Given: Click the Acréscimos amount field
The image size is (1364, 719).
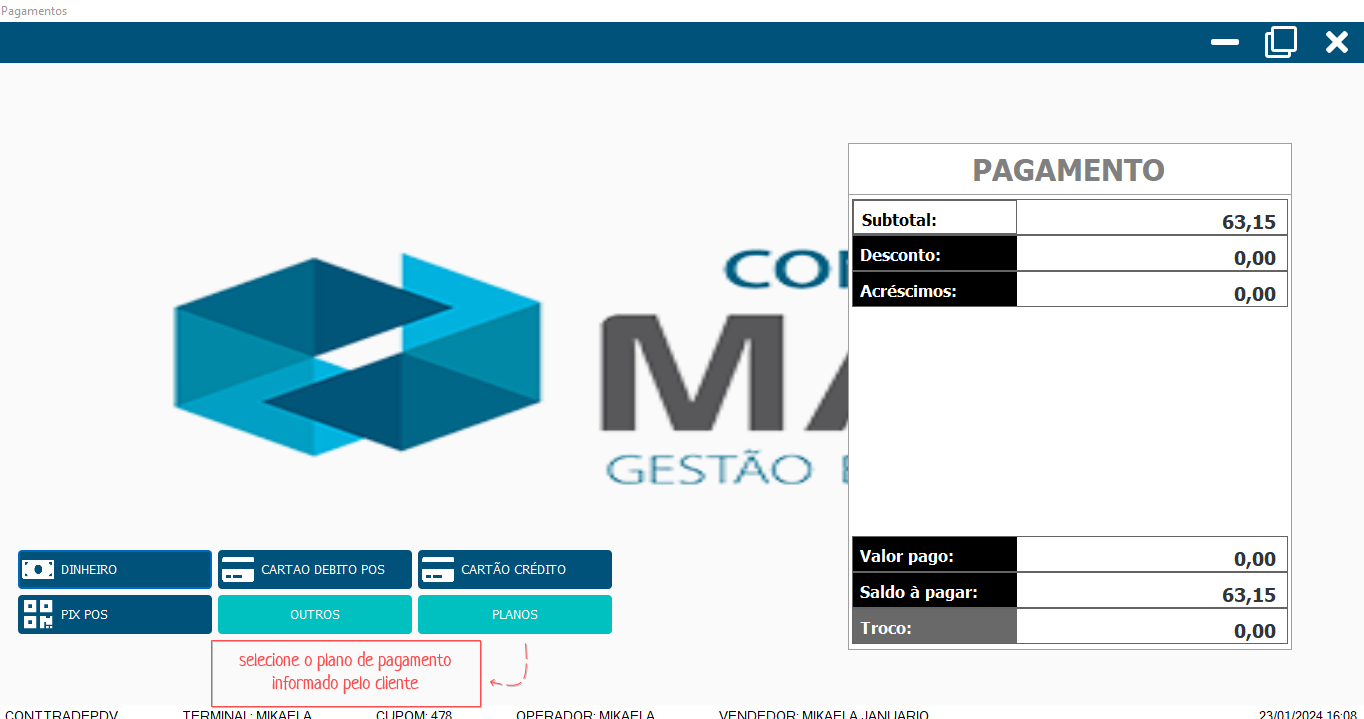Looking at the screenshot, I should (x=1151, y=291).
